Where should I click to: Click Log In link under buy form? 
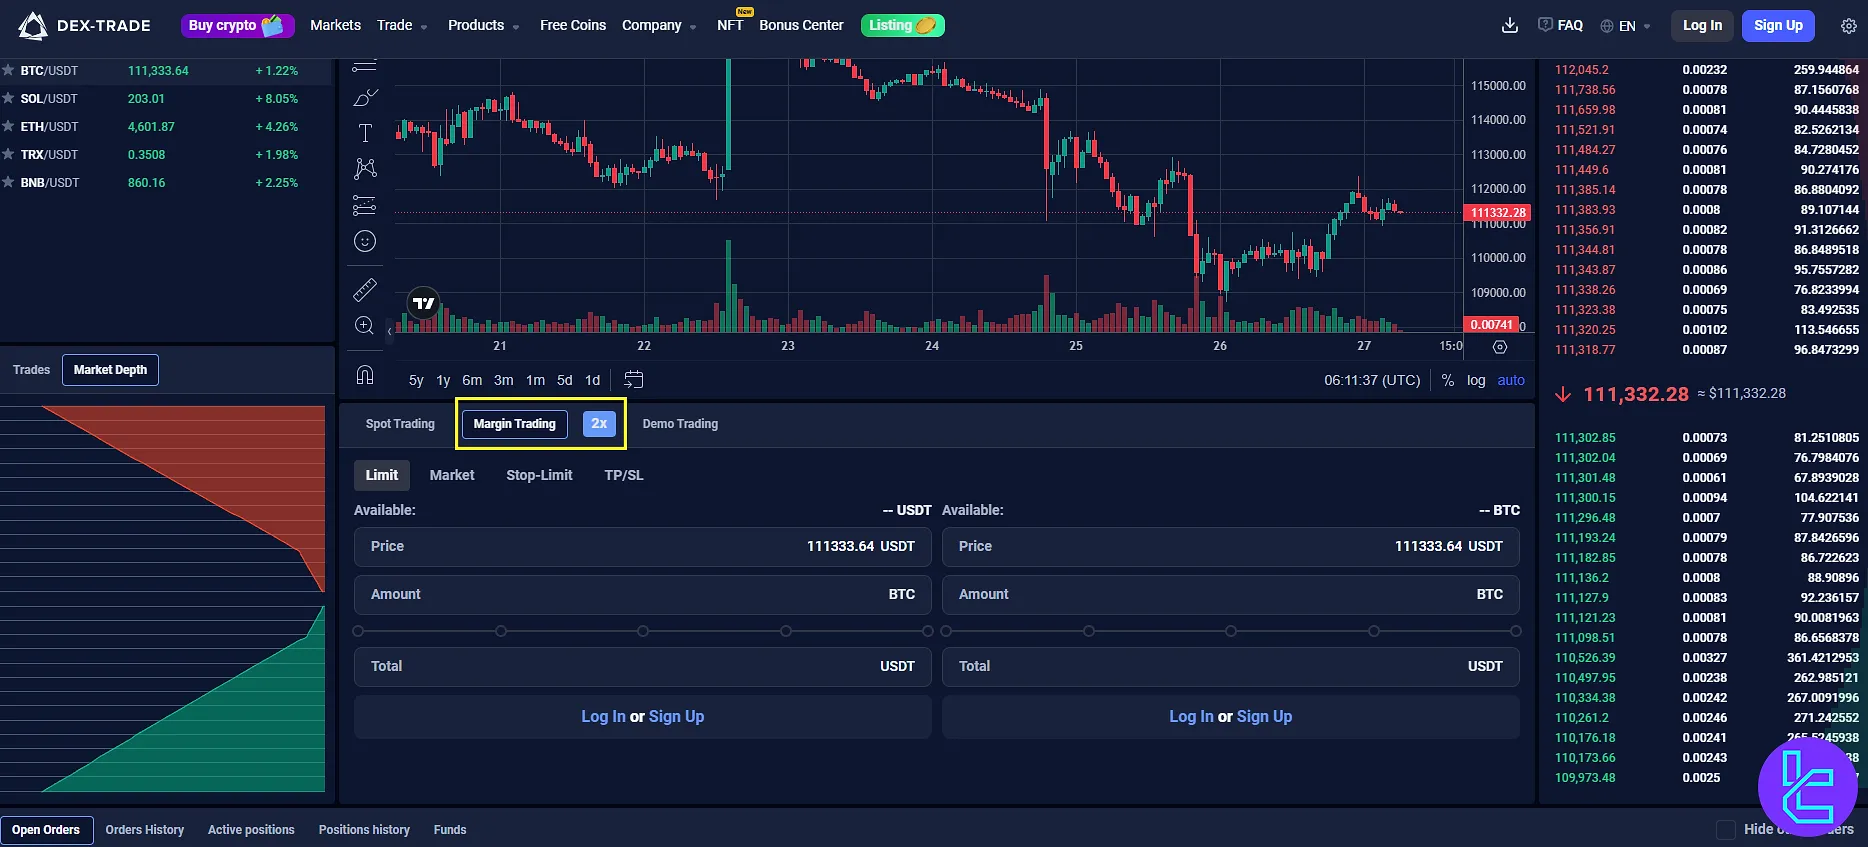click(603, 716)
